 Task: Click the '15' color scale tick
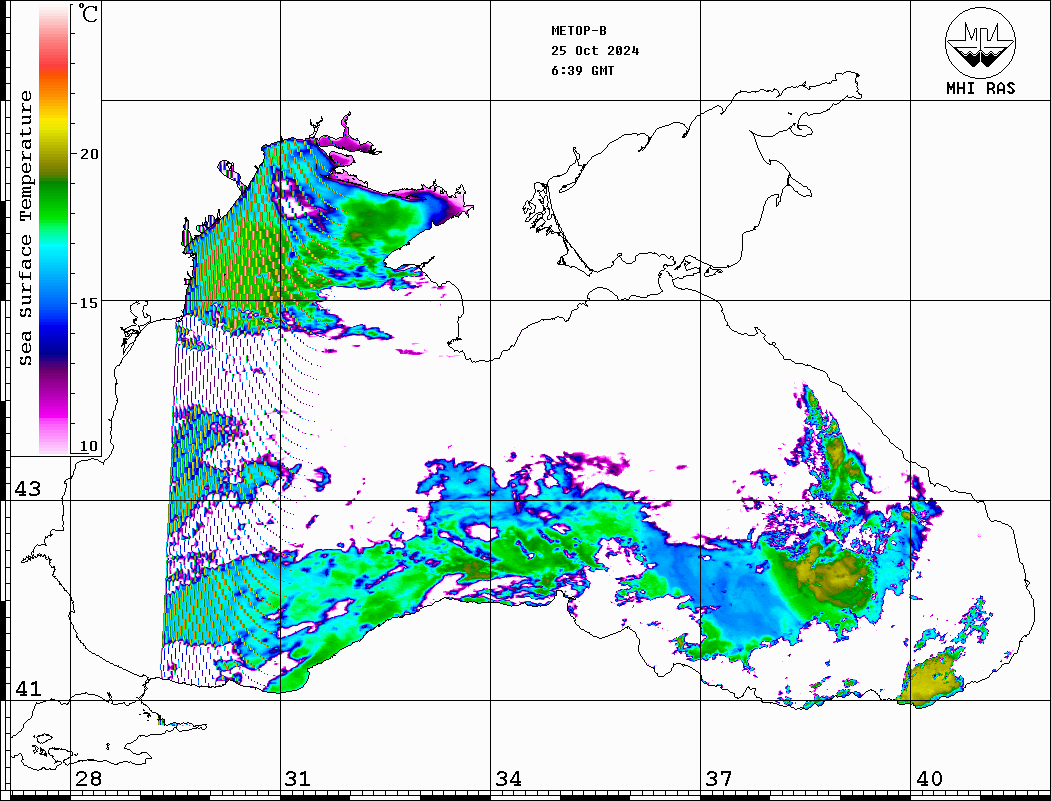89,303
